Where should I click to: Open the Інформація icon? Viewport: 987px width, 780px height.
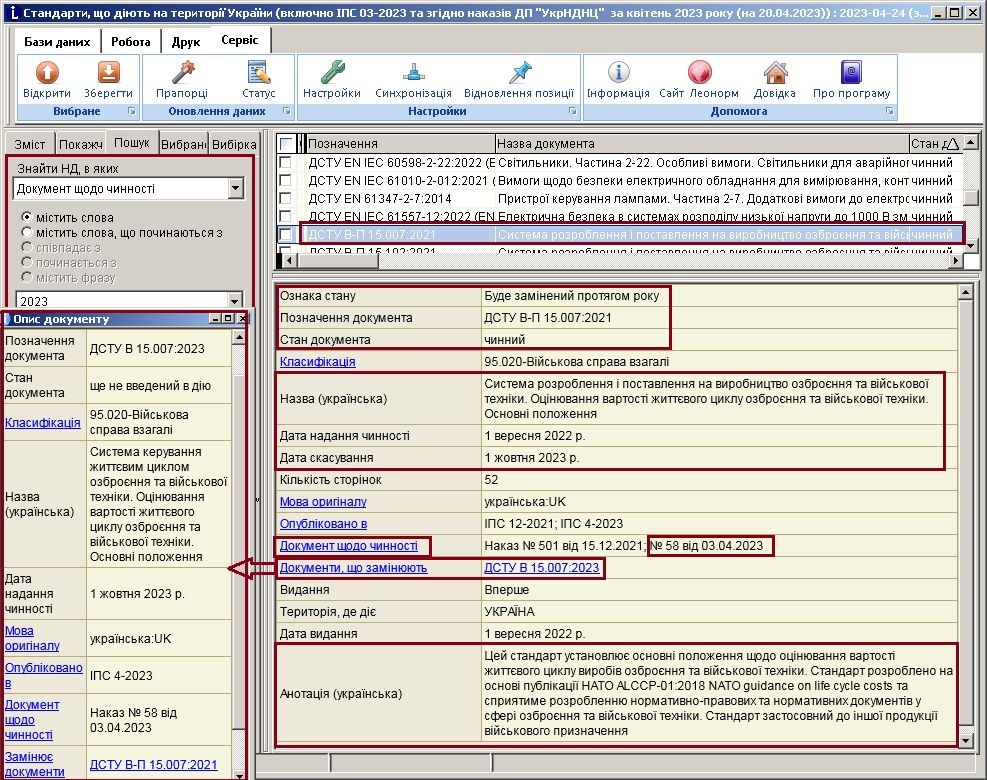(x=618, y=72)
